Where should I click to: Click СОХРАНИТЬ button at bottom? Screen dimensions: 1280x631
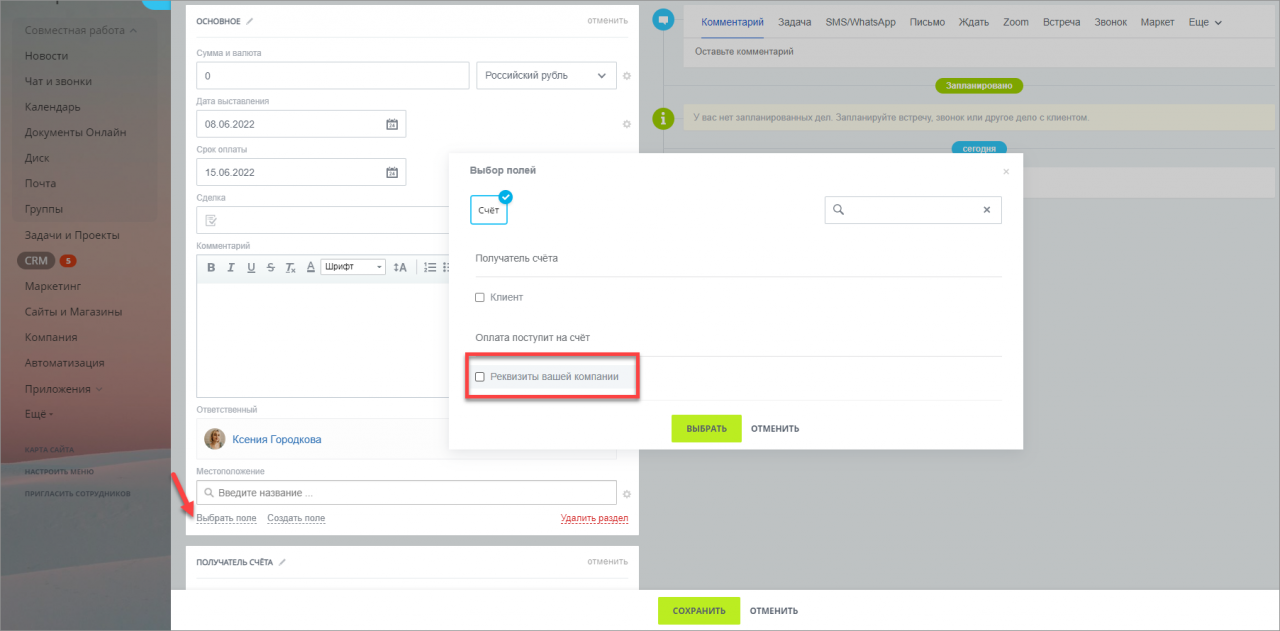698,610
